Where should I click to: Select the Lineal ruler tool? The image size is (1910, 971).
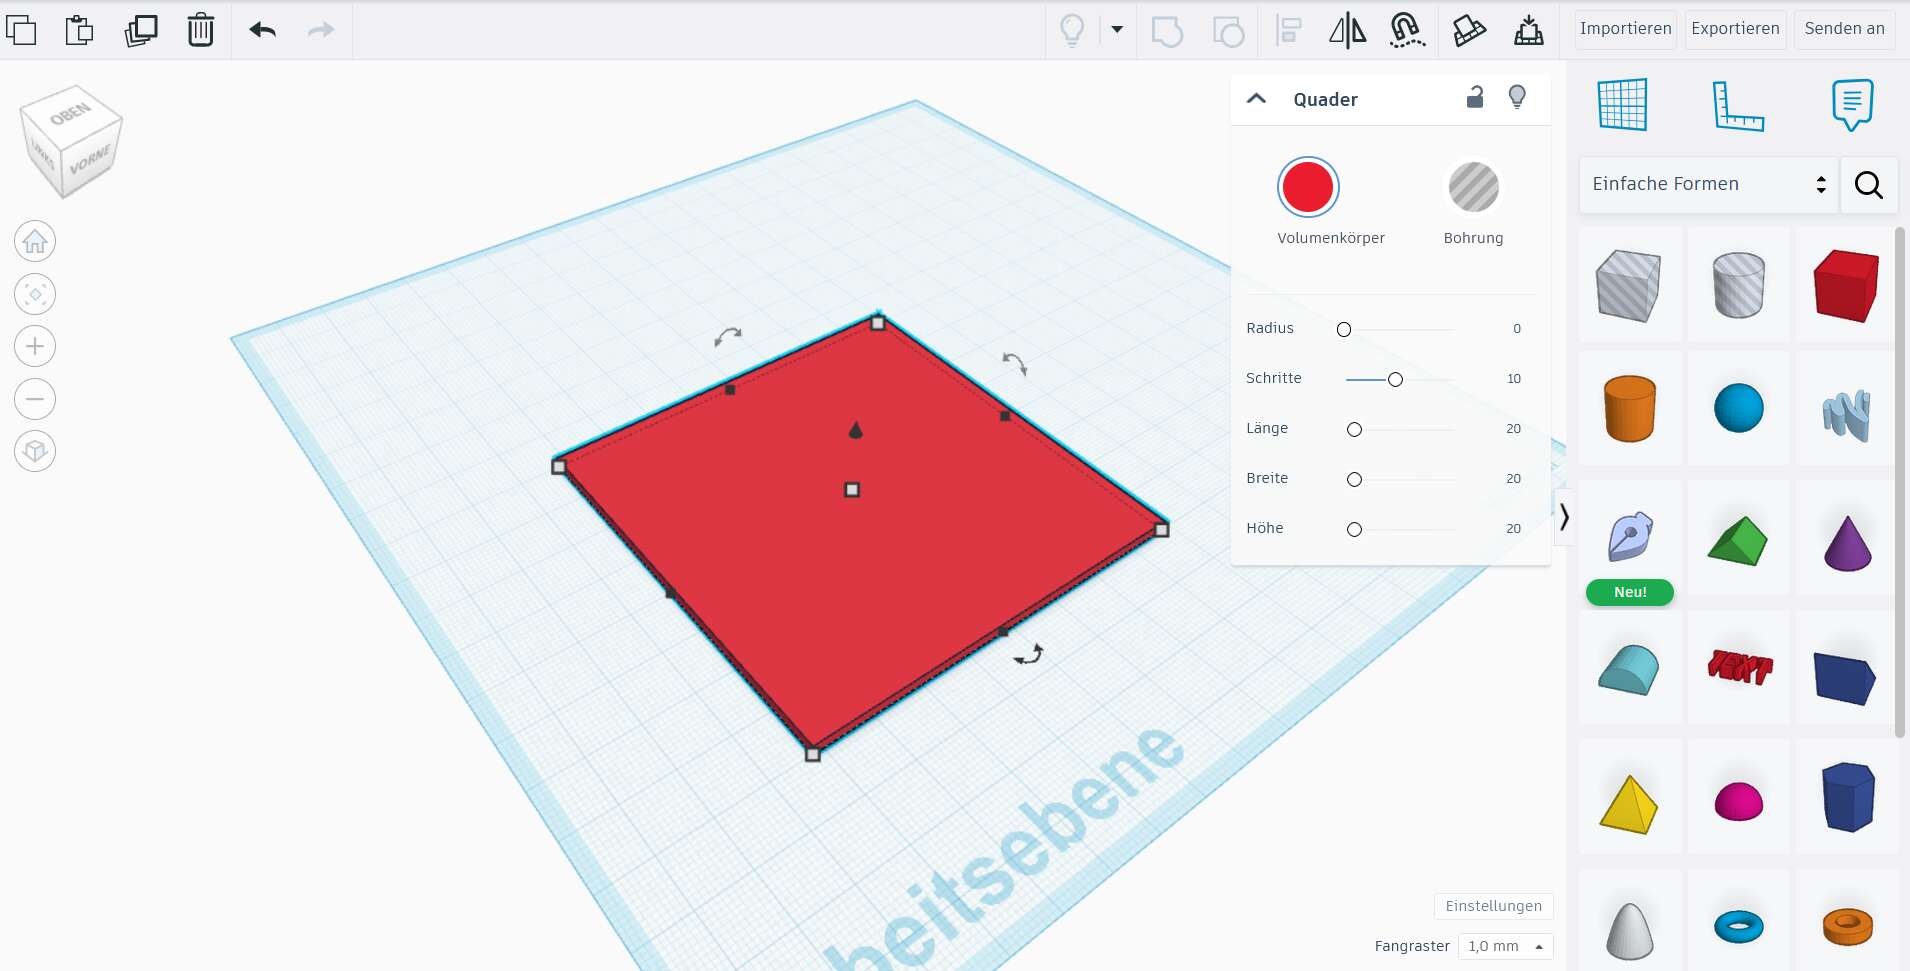1740,104
